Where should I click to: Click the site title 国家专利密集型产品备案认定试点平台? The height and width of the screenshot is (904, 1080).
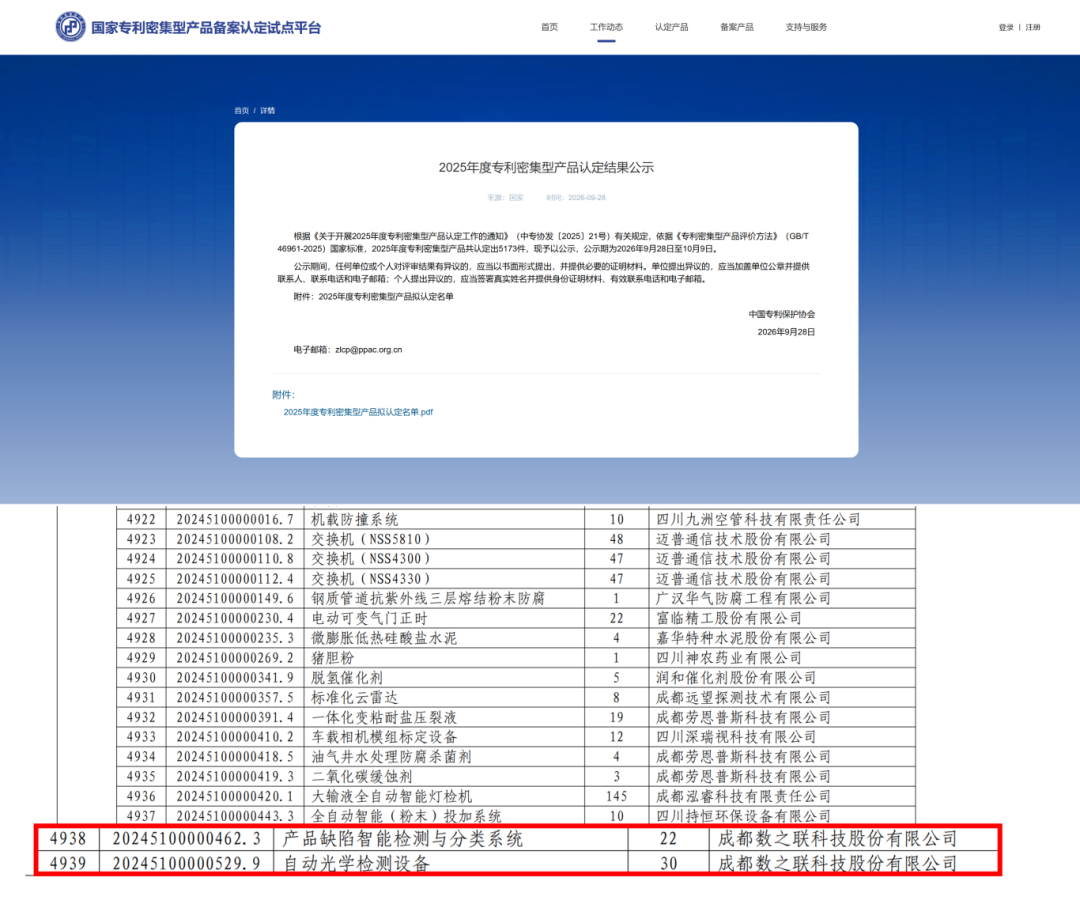(x=206, y=28)
